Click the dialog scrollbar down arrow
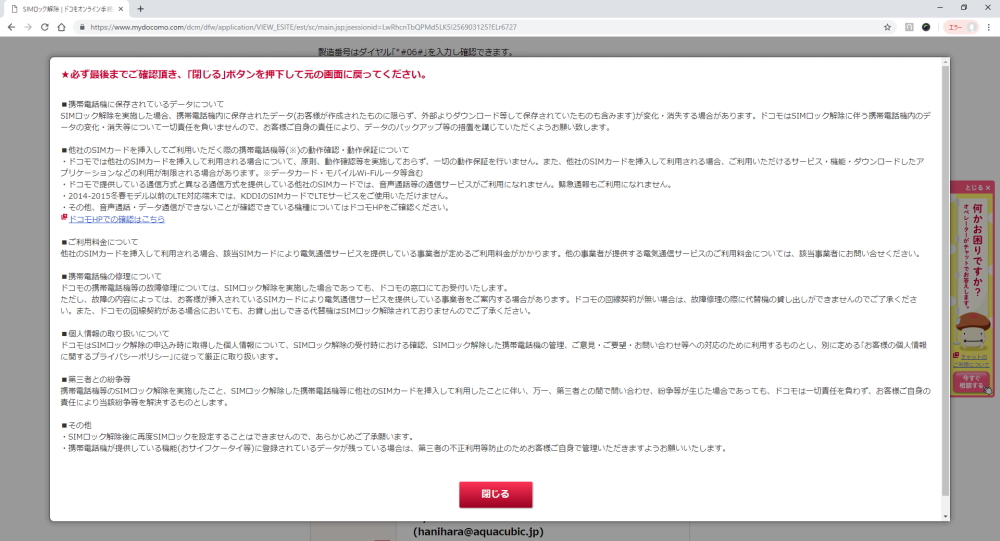This screenshot has height=541, width=1000. click(945, 516)
